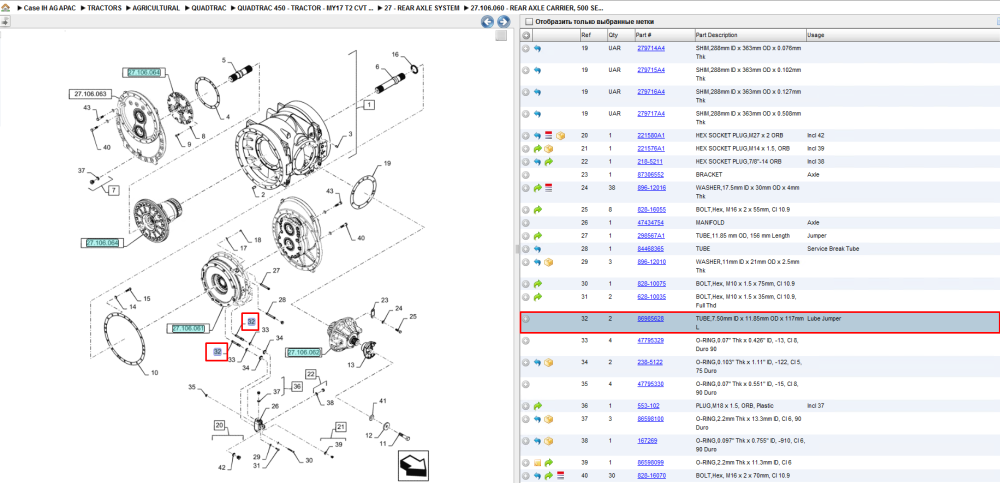Click 'Incl 42' usage text
The width and height of the screenshot is (1000, 483).
coord(816,136)
